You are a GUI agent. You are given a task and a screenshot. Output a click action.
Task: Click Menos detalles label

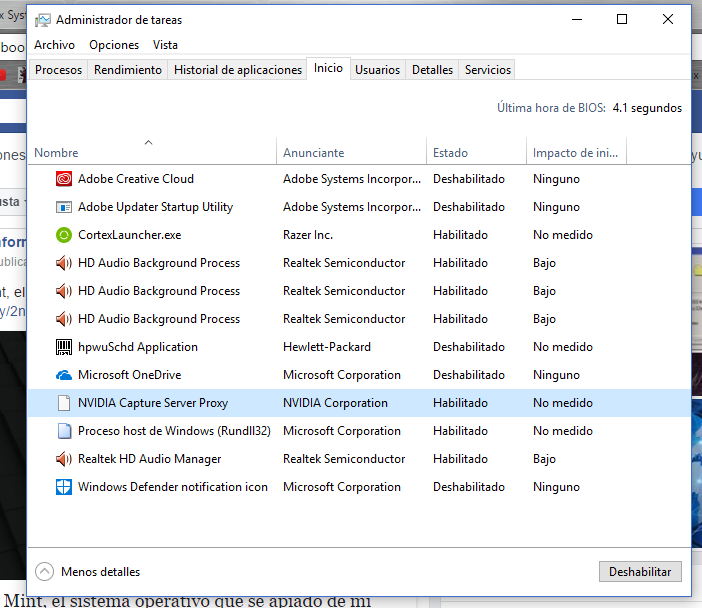coord(100,572)
